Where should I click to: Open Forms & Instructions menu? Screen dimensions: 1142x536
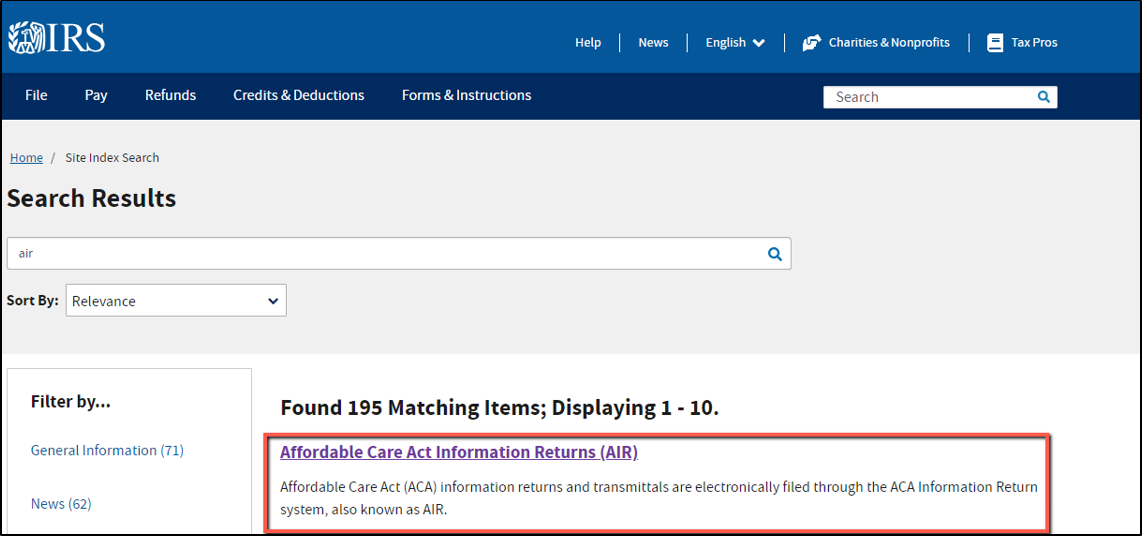point(466,95)
